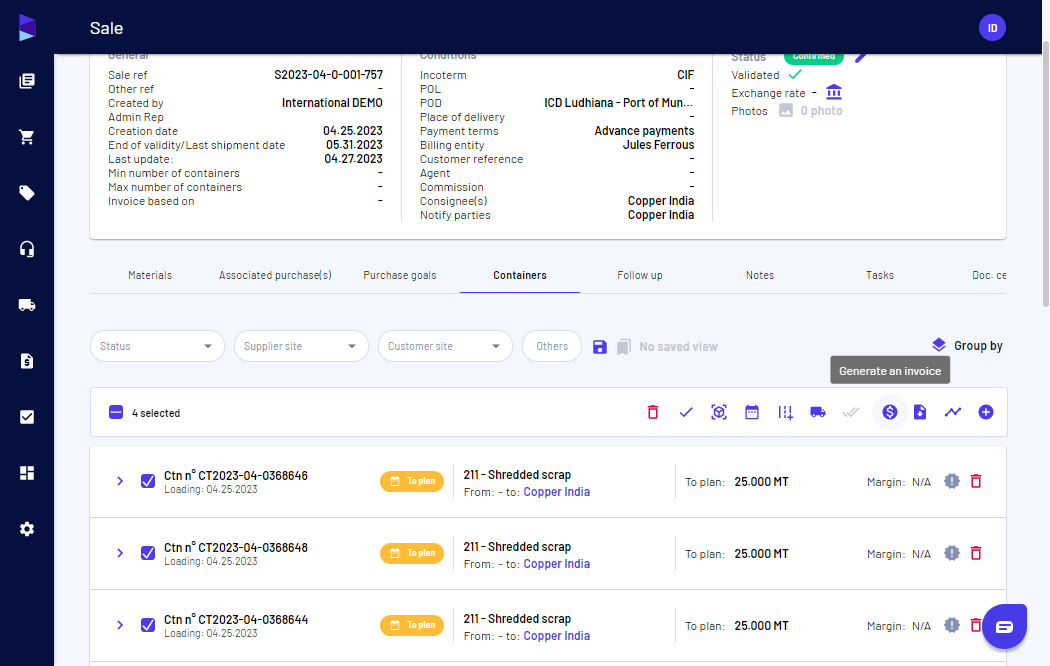The width and height of the screenshot is (1050, 666).
Task: Uncheck container CT2023-04-0368648
Action: (x=148, y=553)
